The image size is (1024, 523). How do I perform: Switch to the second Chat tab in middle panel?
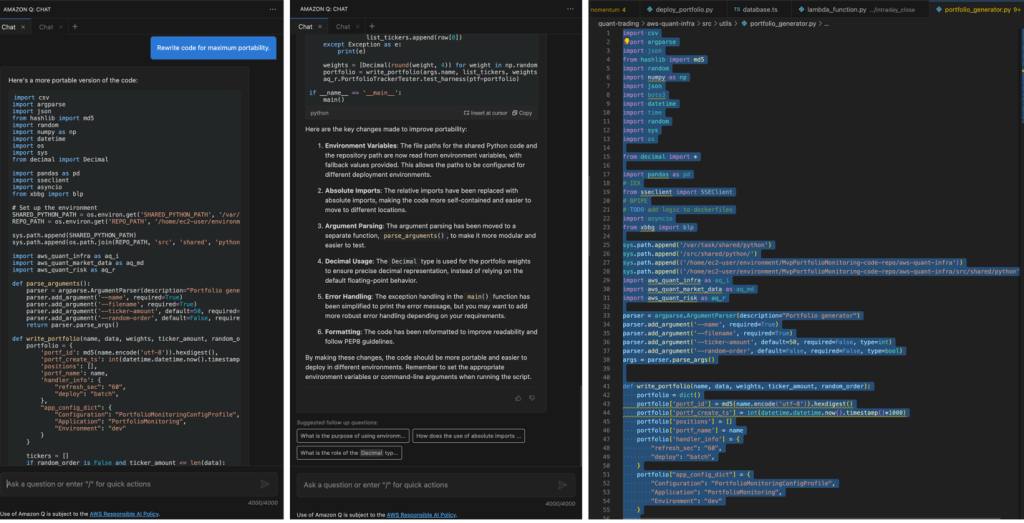coord(342,26)
